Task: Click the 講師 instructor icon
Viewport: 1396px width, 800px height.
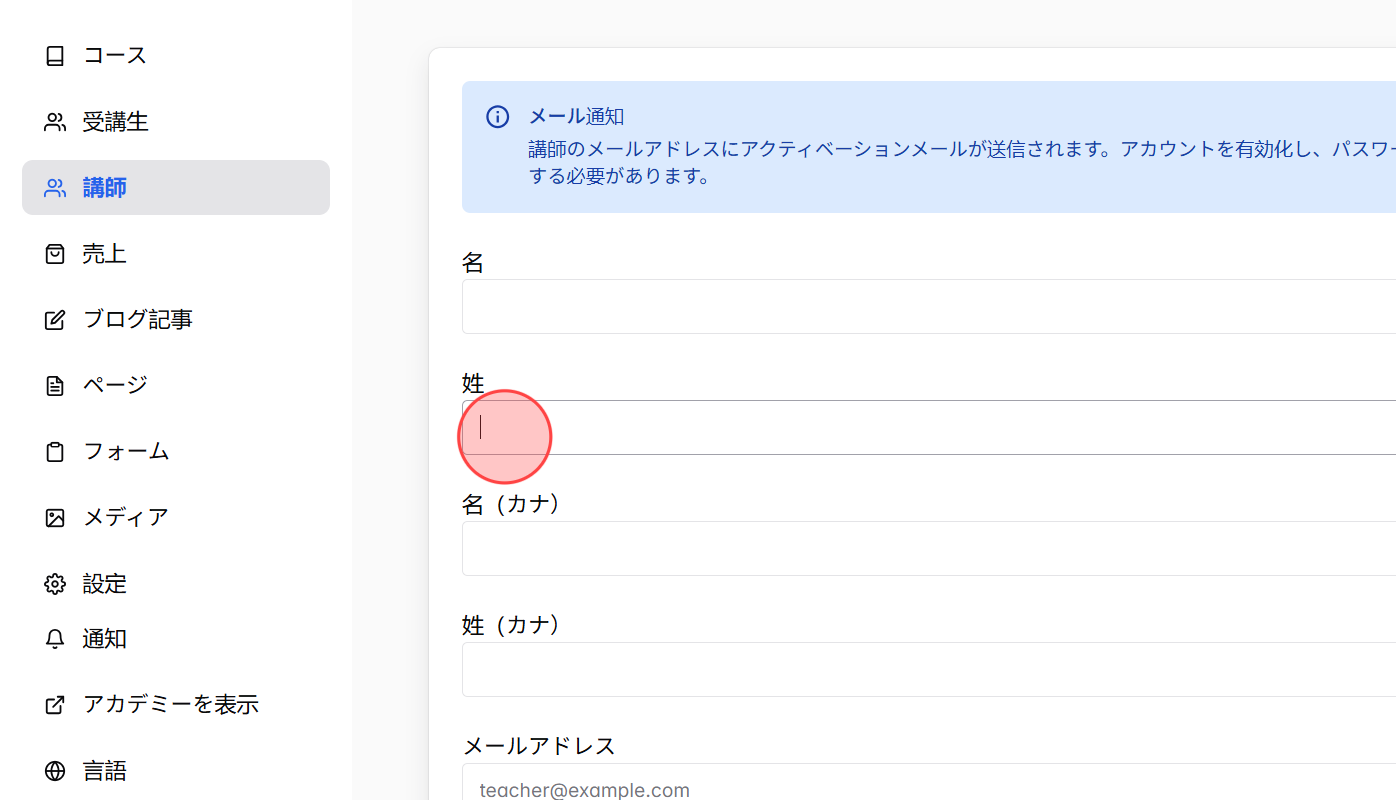Action: pos(55,187)
